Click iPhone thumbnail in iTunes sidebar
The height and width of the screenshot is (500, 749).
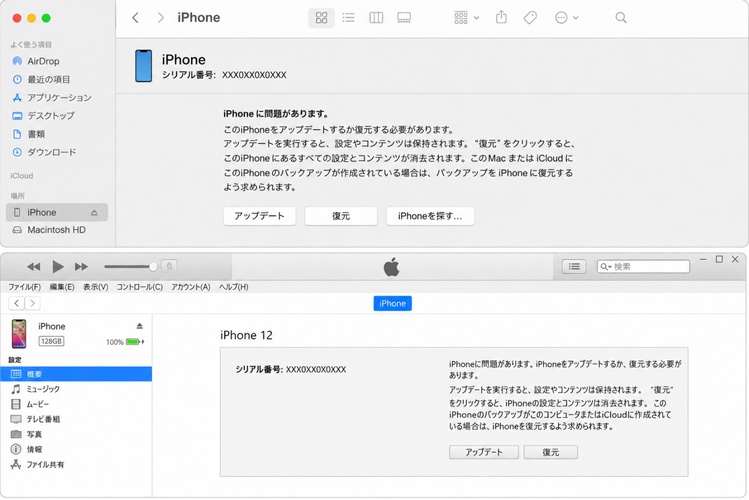19,334
